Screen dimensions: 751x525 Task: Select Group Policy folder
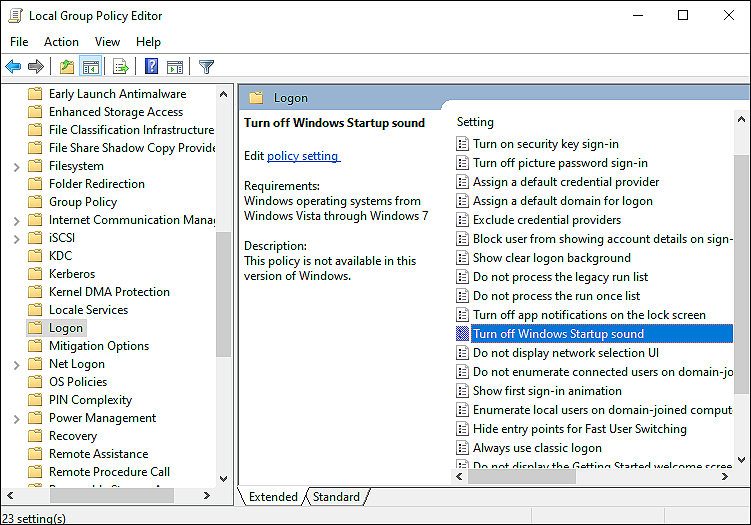(83, 202)
